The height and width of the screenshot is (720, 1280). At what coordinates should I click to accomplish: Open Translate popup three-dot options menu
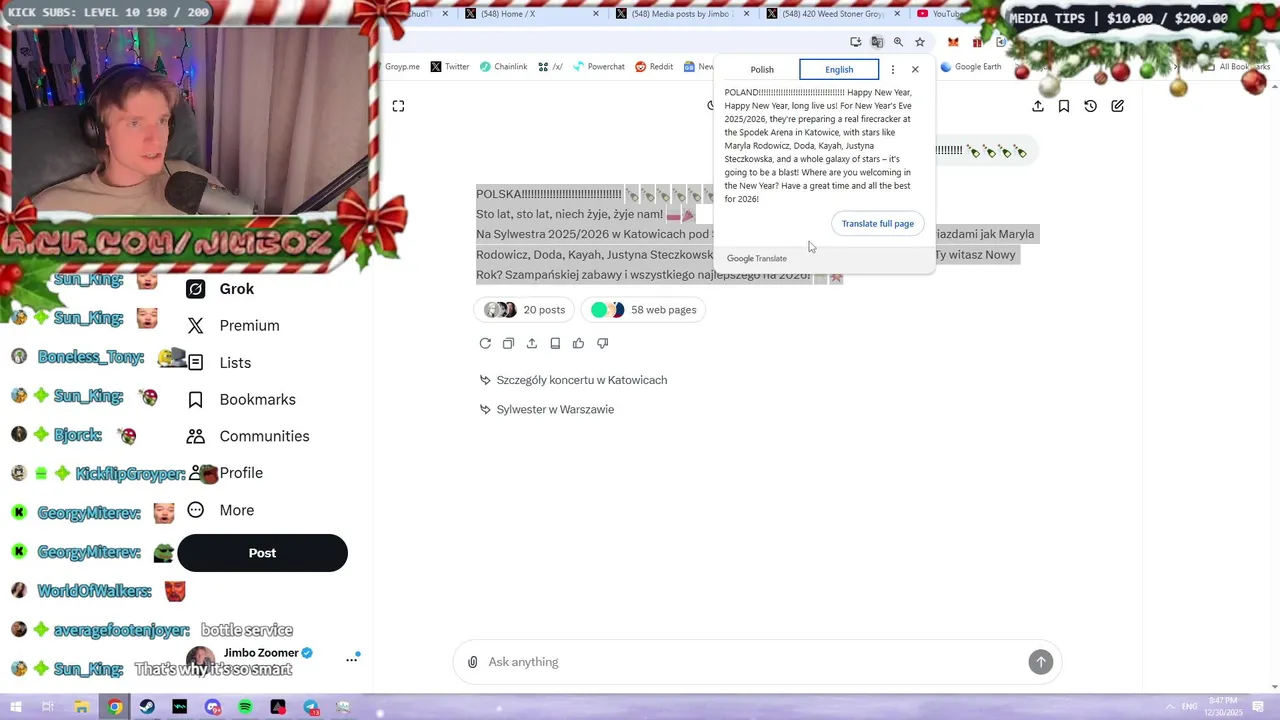coord(893,70)
